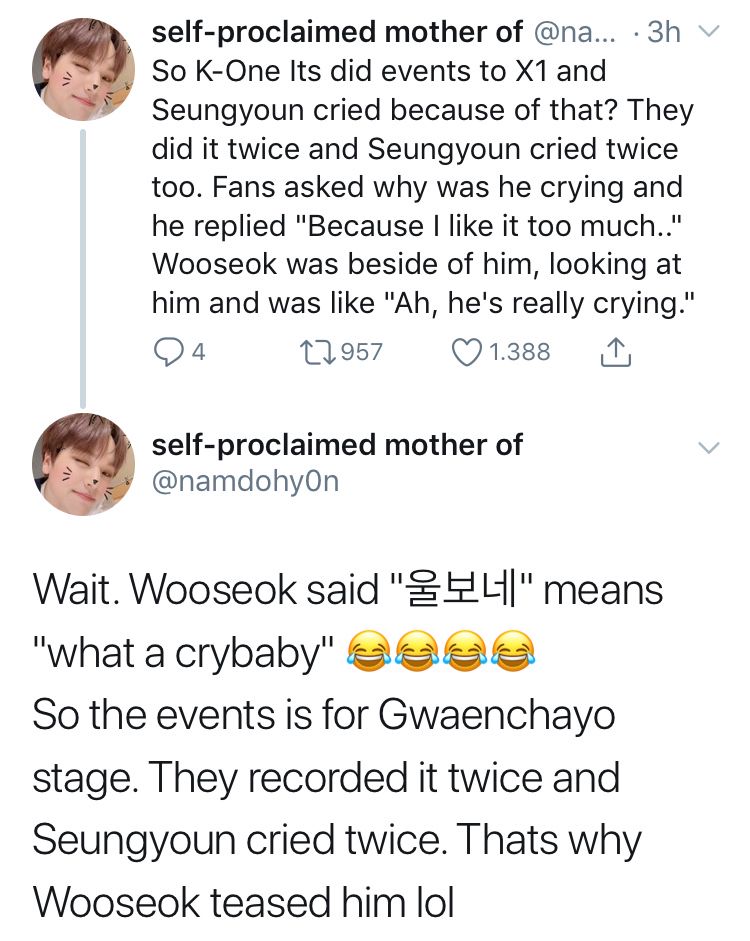Click the laughing-crying emojis in the tweet
This screenshot has width=750, height=941.
coord(440,653)
